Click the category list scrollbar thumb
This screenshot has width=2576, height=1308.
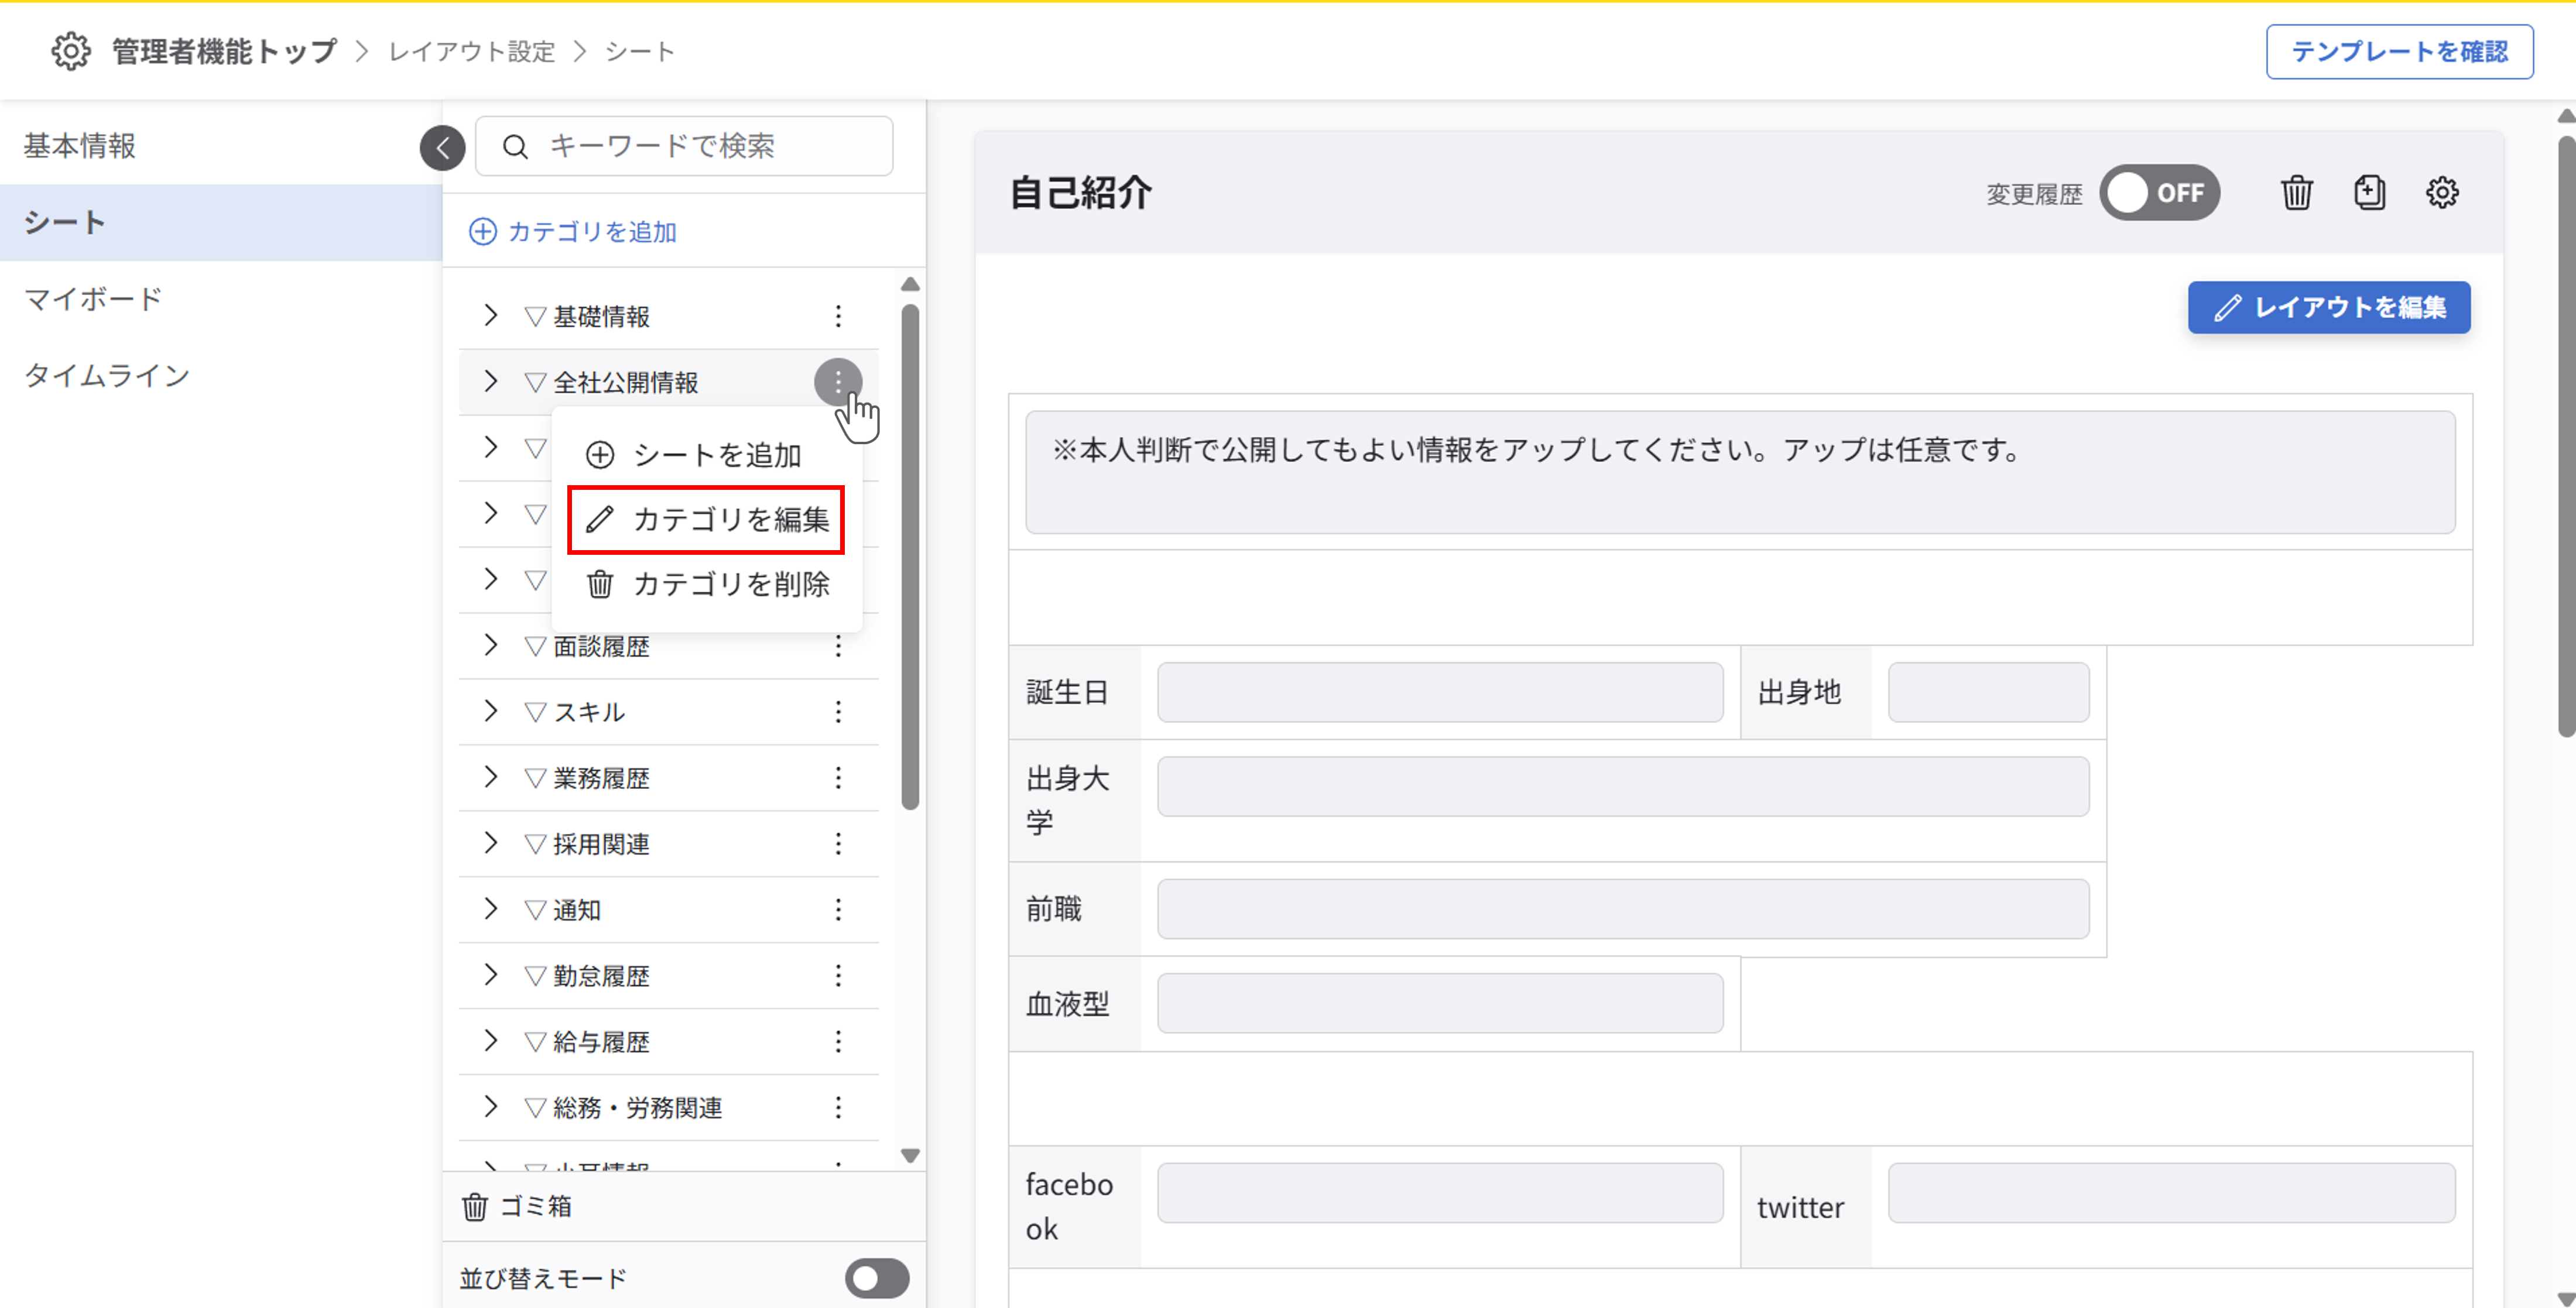click(x=910, y=557)
